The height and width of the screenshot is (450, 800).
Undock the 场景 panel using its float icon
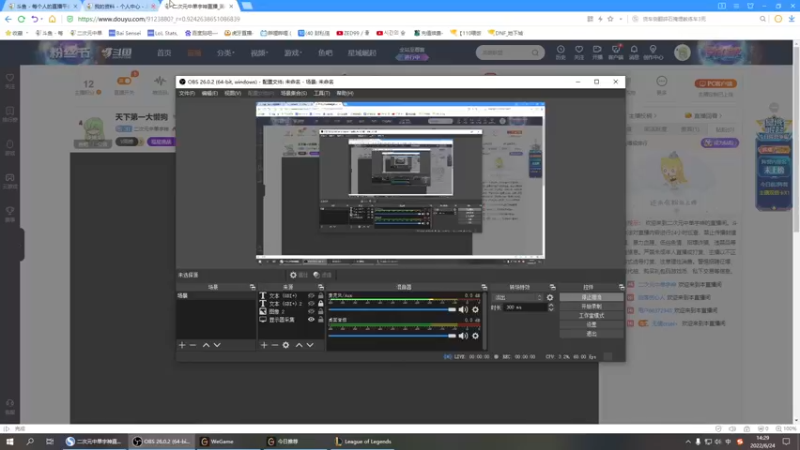(x=252, y=287)
